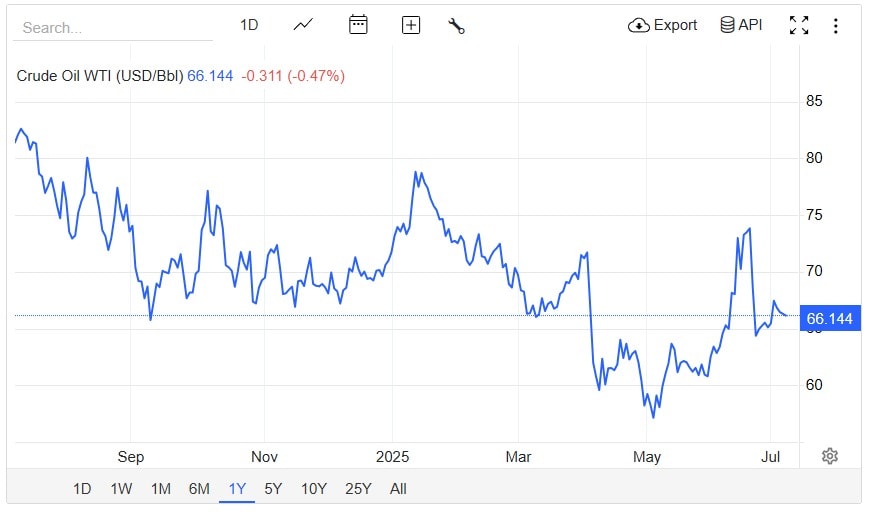Screen dimensions: 871x512
Task: Open the wrench tools icon
Action: (x=456, y=26)
